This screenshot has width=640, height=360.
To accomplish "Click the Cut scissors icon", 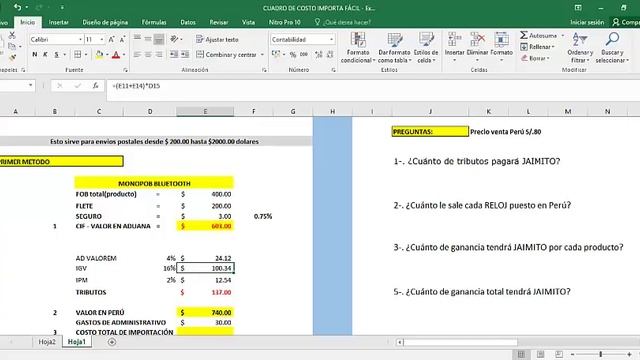I will tap(12, 36).
